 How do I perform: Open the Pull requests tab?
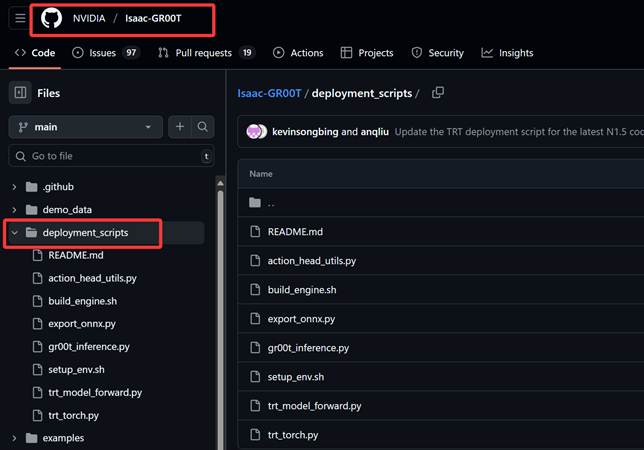[206, 53]
